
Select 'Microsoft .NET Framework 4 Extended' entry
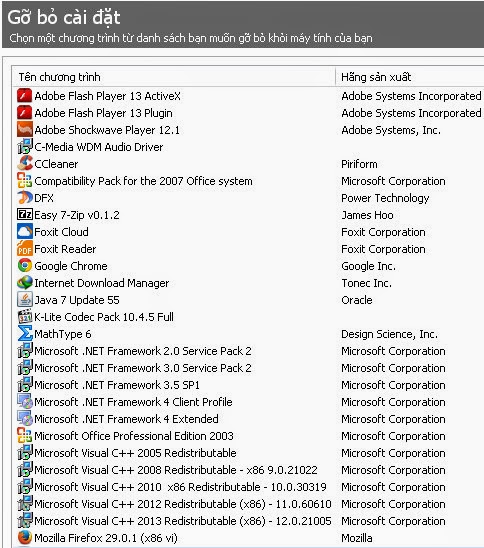tap(127, 419)
